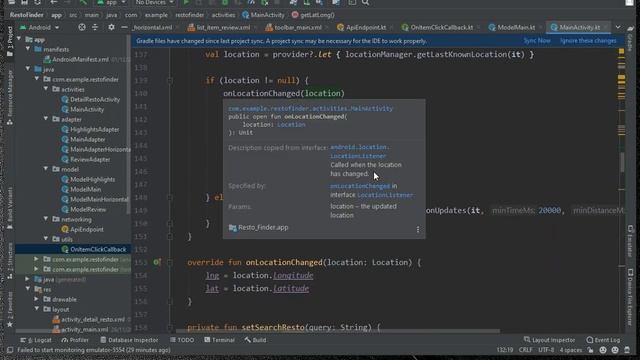The width and height of the screenshot is (640, 360).
Task: Open the Terminal tool window
Action: coord(219,340)
